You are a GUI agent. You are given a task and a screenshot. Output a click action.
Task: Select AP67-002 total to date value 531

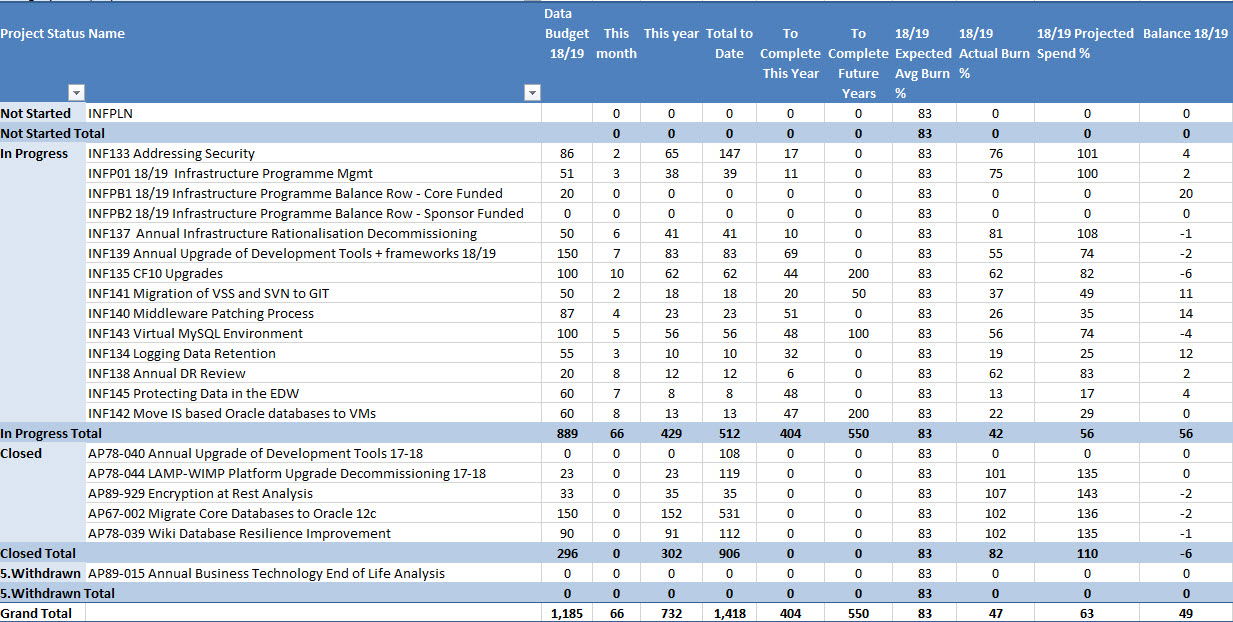click(729, 513)
